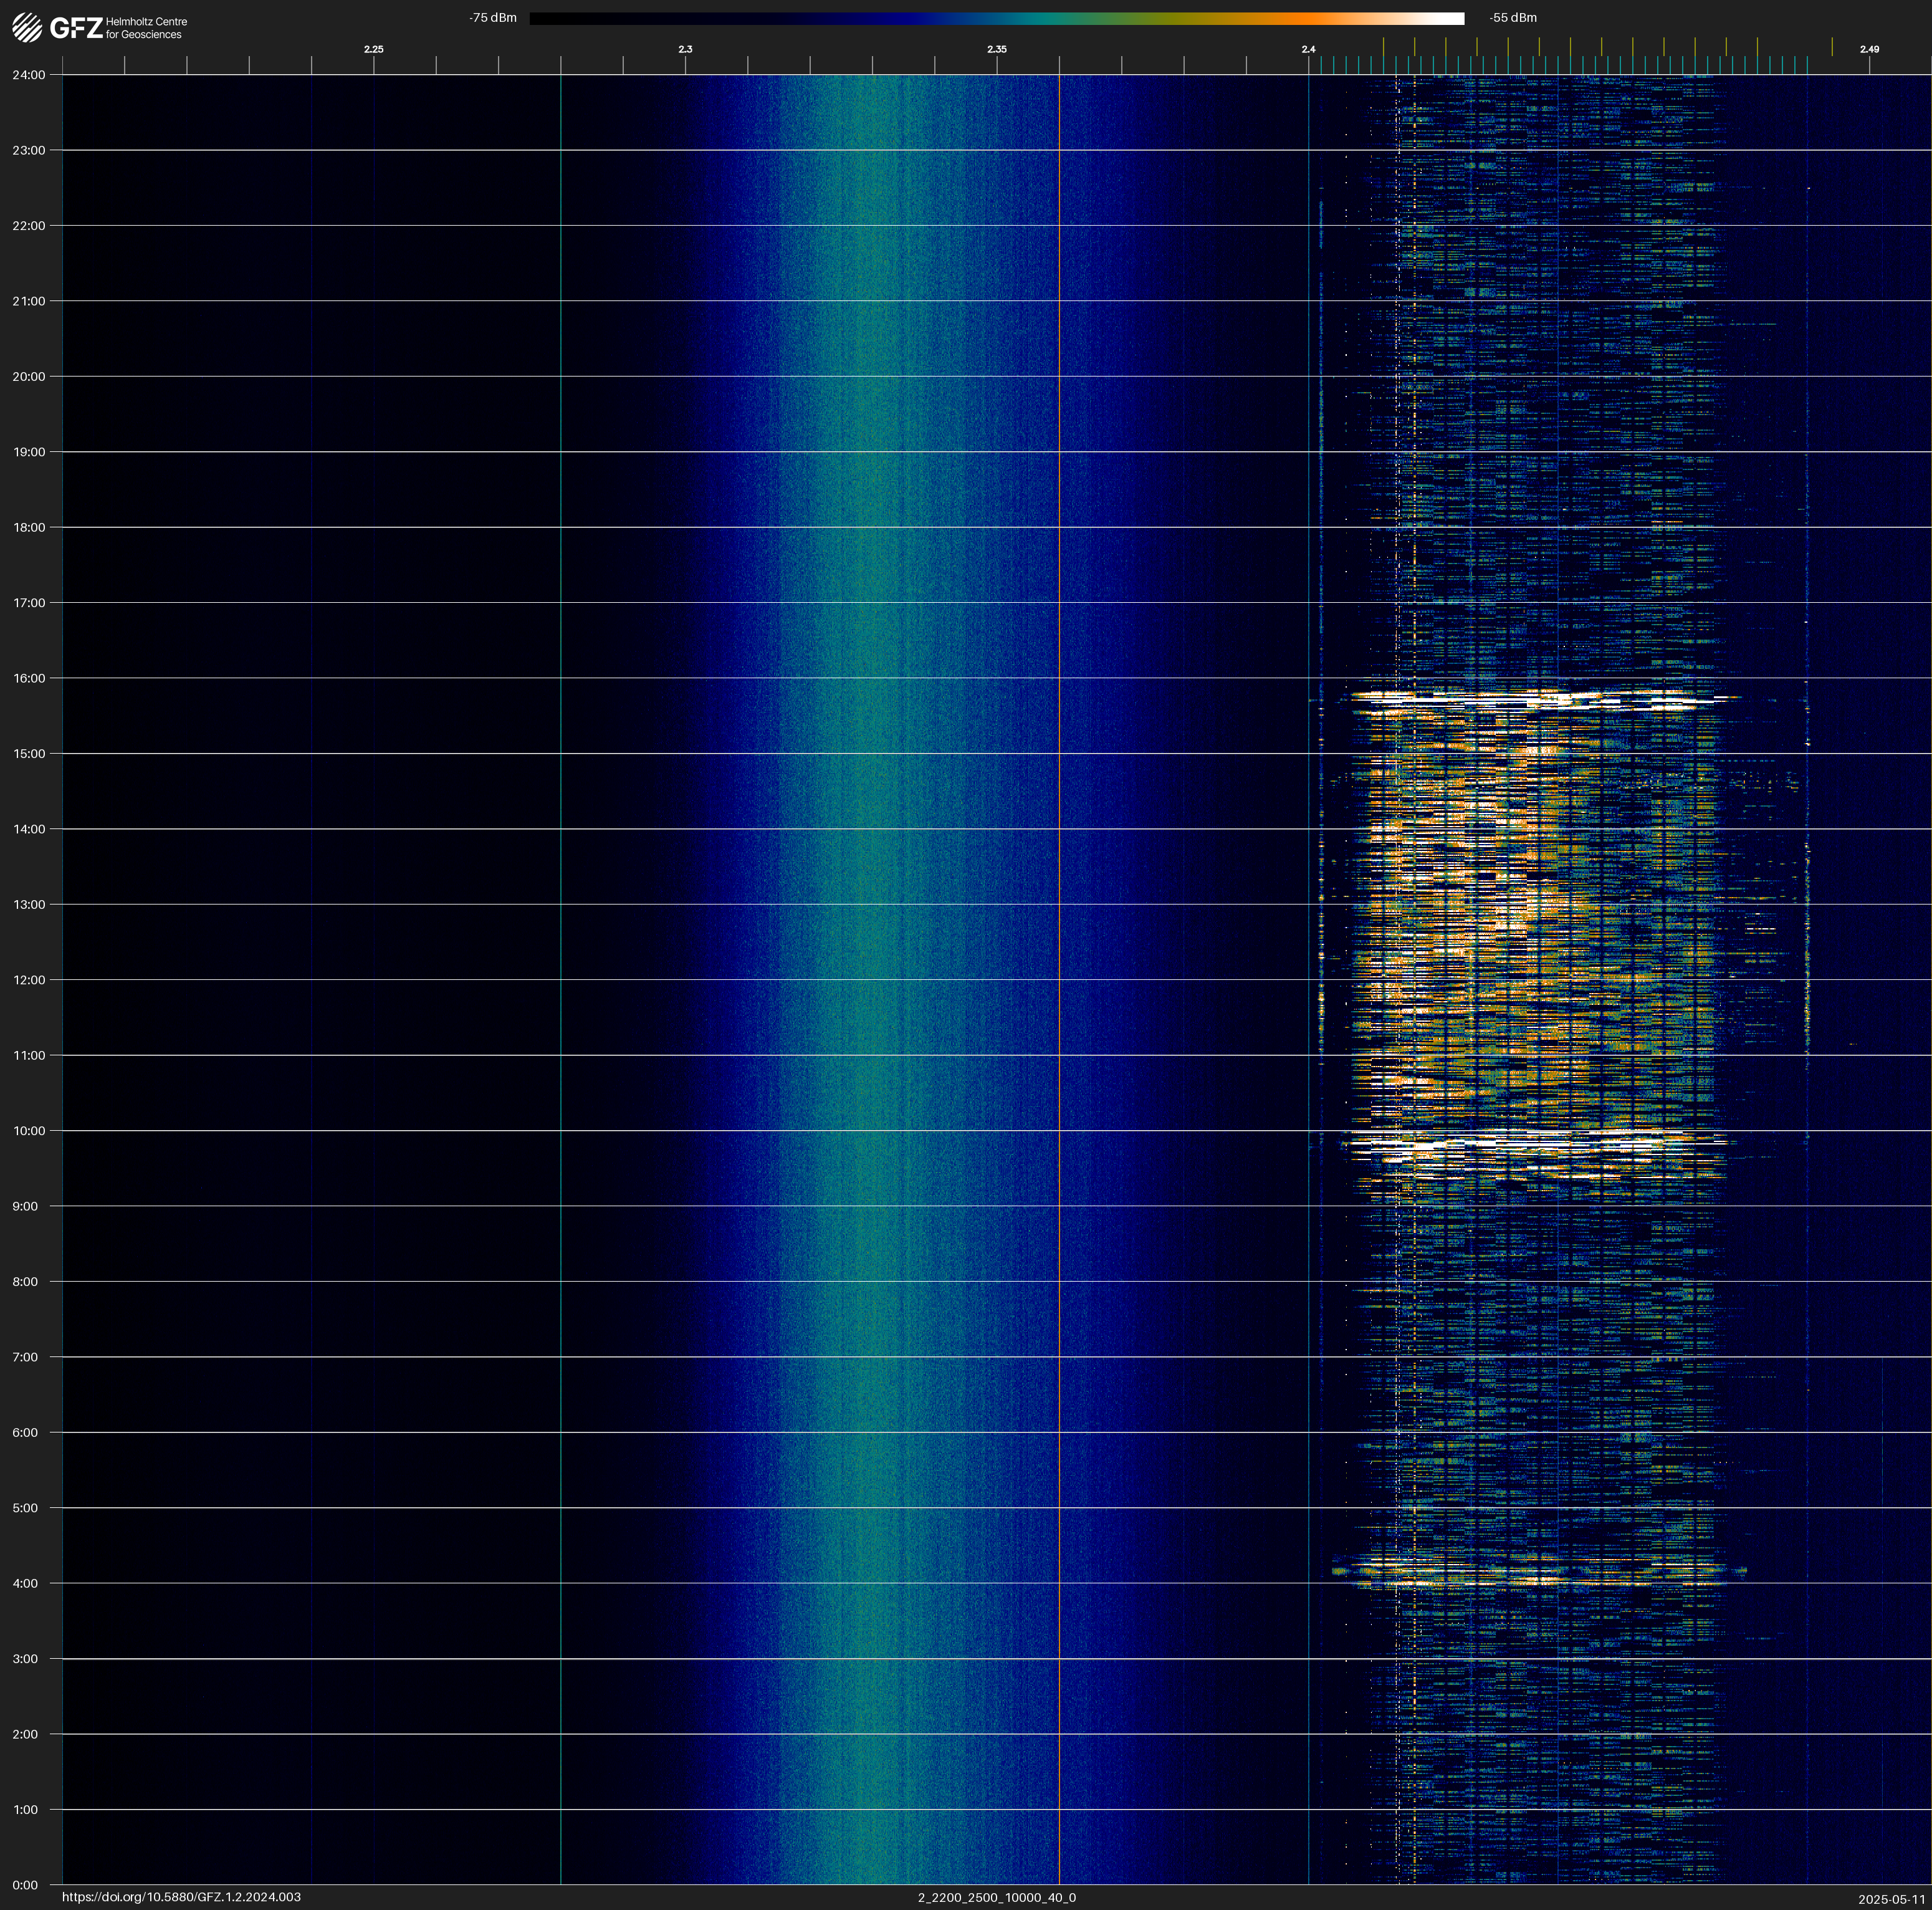Open the doi.org GFZ dataset link
The height and width of the screenshot is (1910, 1932).
(x=181, y=1897)
